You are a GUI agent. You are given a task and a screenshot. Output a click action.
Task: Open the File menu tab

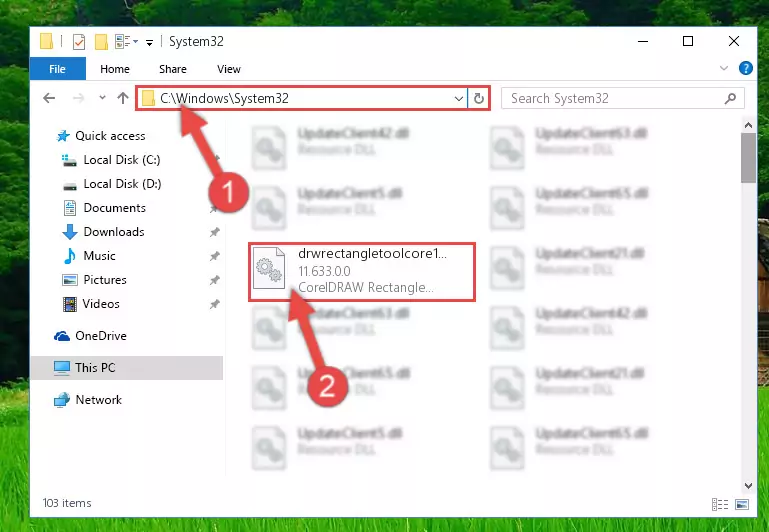coord(57,69)
